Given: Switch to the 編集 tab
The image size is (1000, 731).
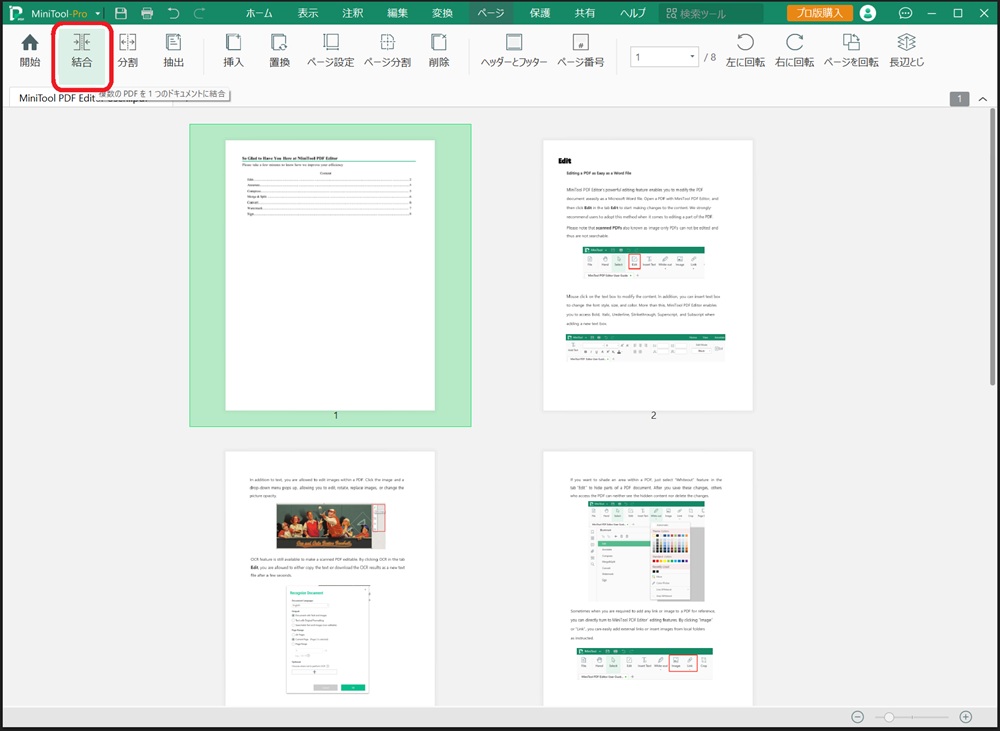Looking at the screenshot, I should click(397, 13).
